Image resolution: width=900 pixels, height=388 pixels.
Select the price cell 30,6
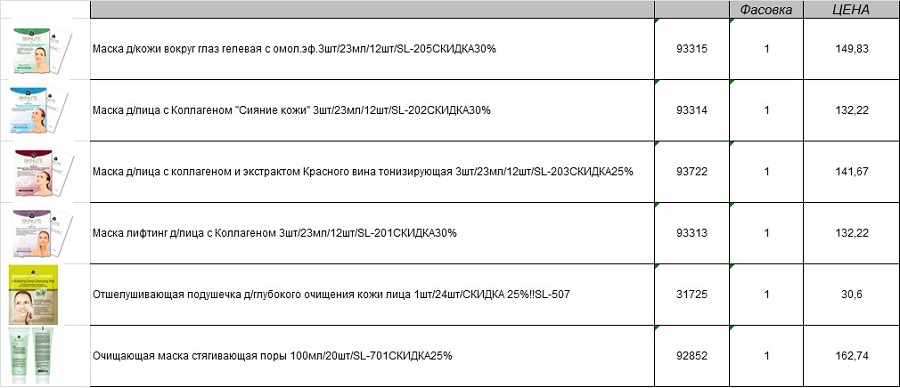point(851,294)
